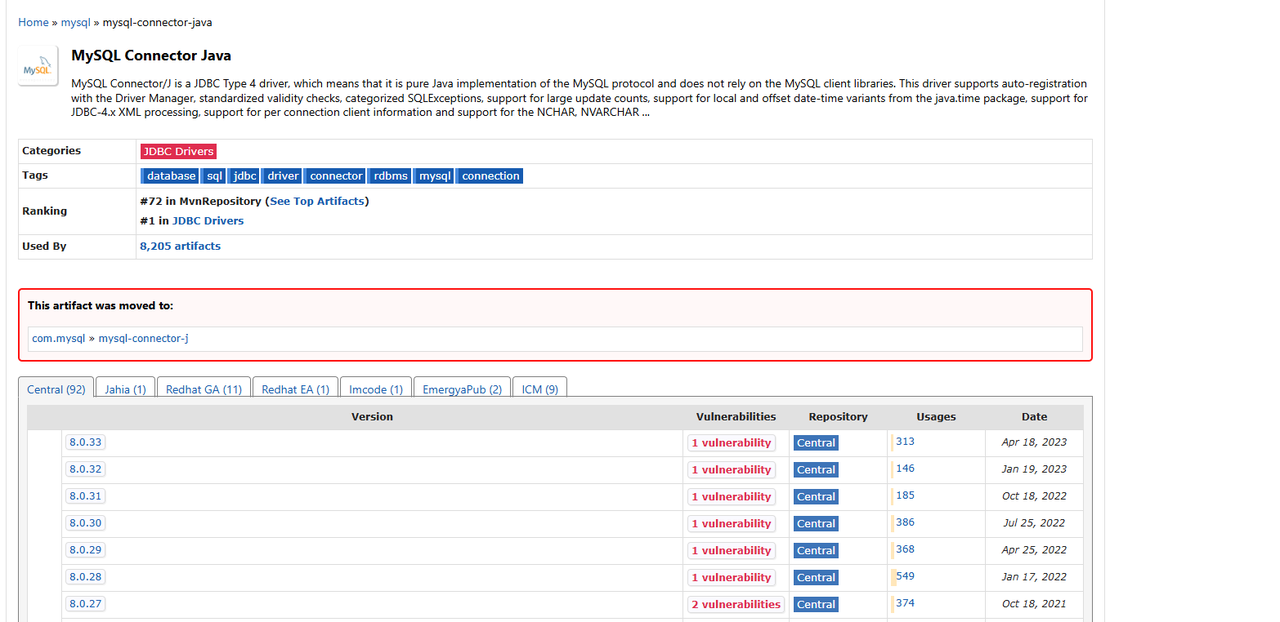Open the See Top Artifacts link

(317, 201)
